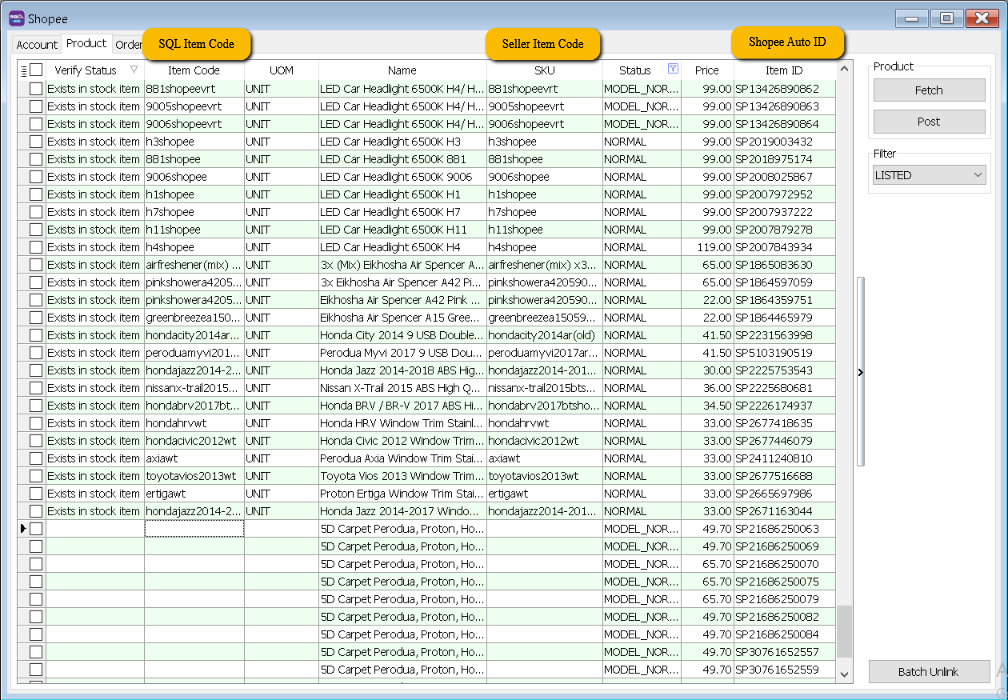Click the current row indicator arrow
This screenshot has width=1008, height=700.
(x=23, y=528)
